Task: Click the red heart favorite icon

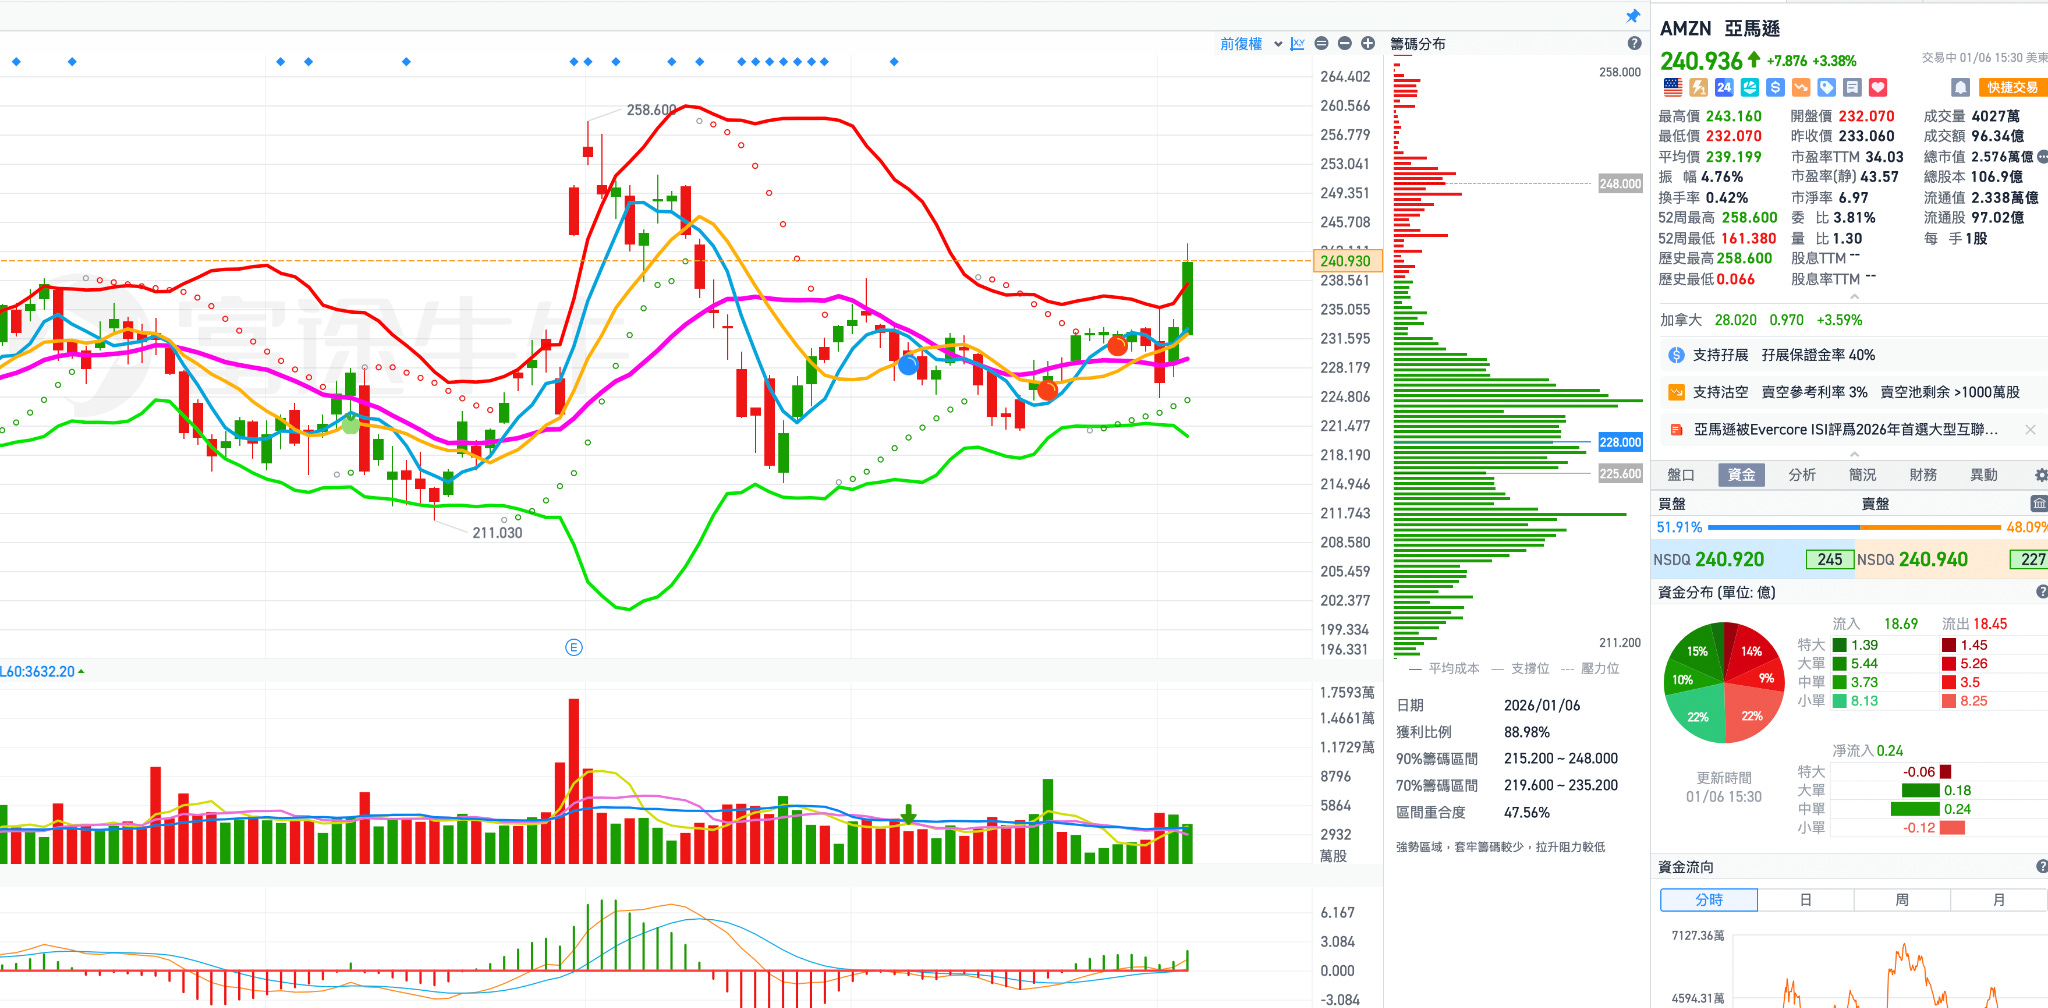Action: point(1878,87)
